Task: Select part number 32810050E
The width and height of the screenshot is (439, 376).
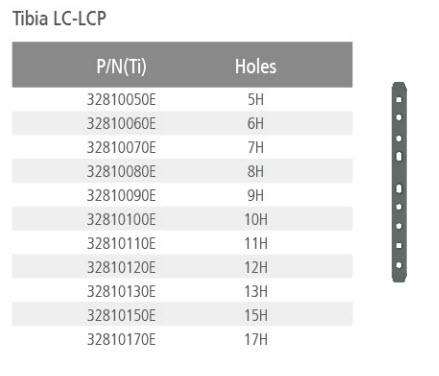Action: click(x=121, y=100)
